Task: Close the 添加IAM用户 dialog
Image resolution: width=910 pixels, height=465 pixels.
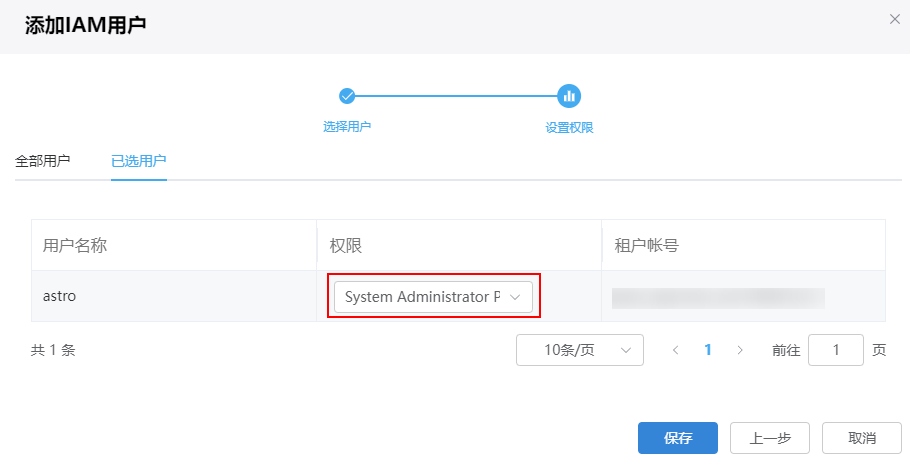Action: (x=895, y=19)
